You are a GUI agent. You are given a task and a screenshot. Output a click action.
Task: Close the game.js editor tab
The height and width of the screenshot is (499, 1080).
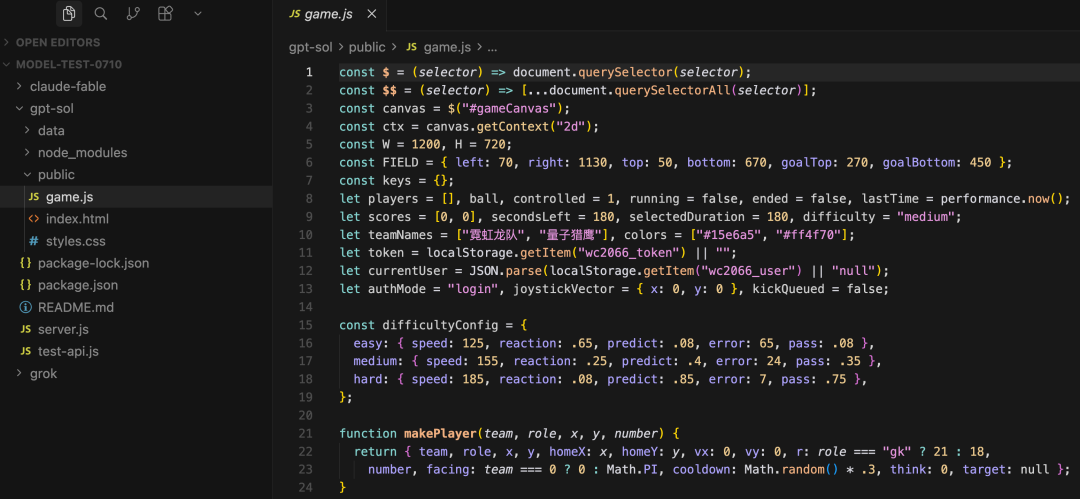click(x=372, y=14)
